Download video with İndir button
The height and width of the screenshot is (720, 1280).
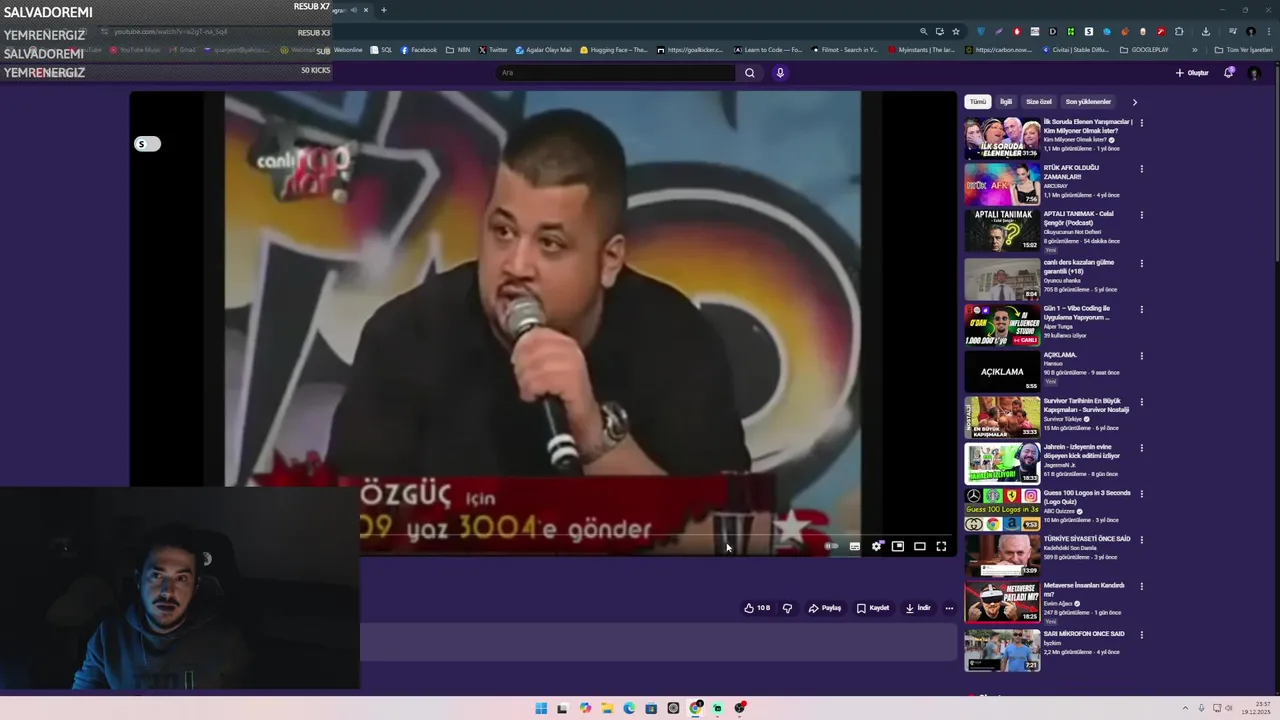(918, 608)
